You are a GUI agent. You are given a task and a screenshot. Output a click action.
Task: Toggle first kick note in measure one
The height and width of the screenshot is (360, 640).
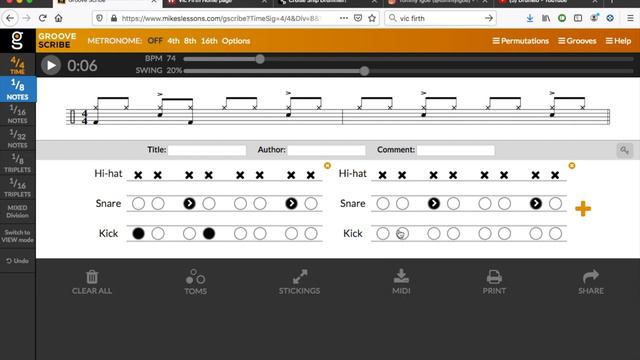pos(138,233)
